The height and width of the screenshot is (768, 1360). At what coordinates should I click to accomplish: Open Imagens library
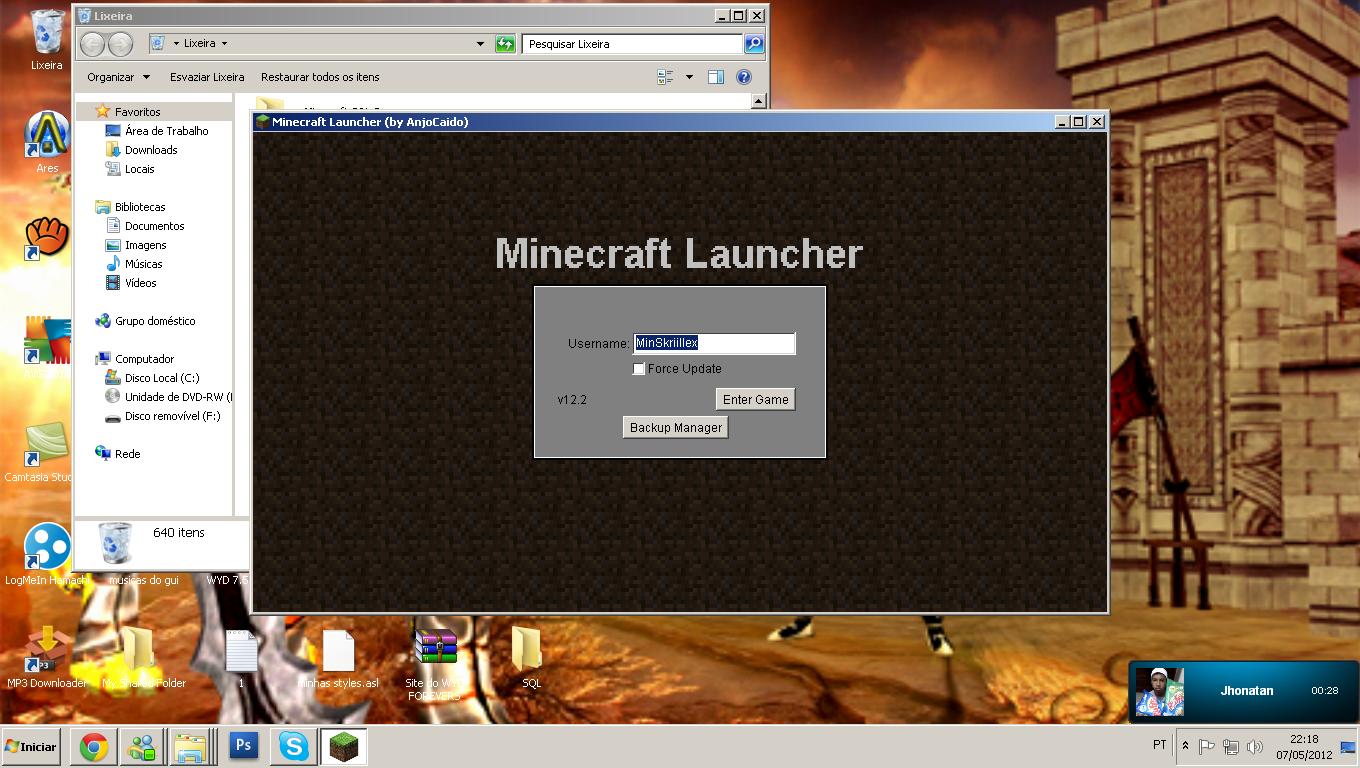click(145, 245)
